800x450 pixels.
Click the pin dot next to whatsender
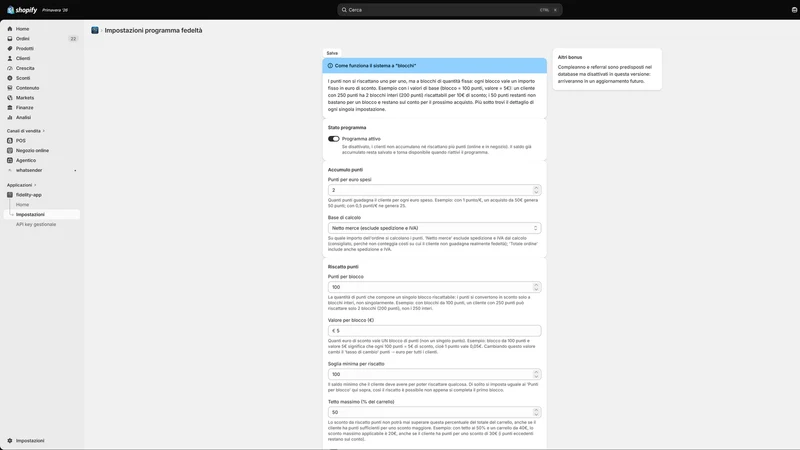click(75, 170)
